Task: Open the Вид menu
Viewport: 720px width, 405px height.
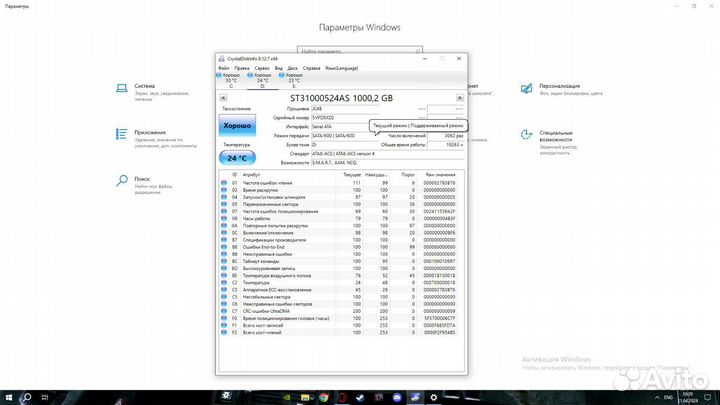Action: (278, 68)
